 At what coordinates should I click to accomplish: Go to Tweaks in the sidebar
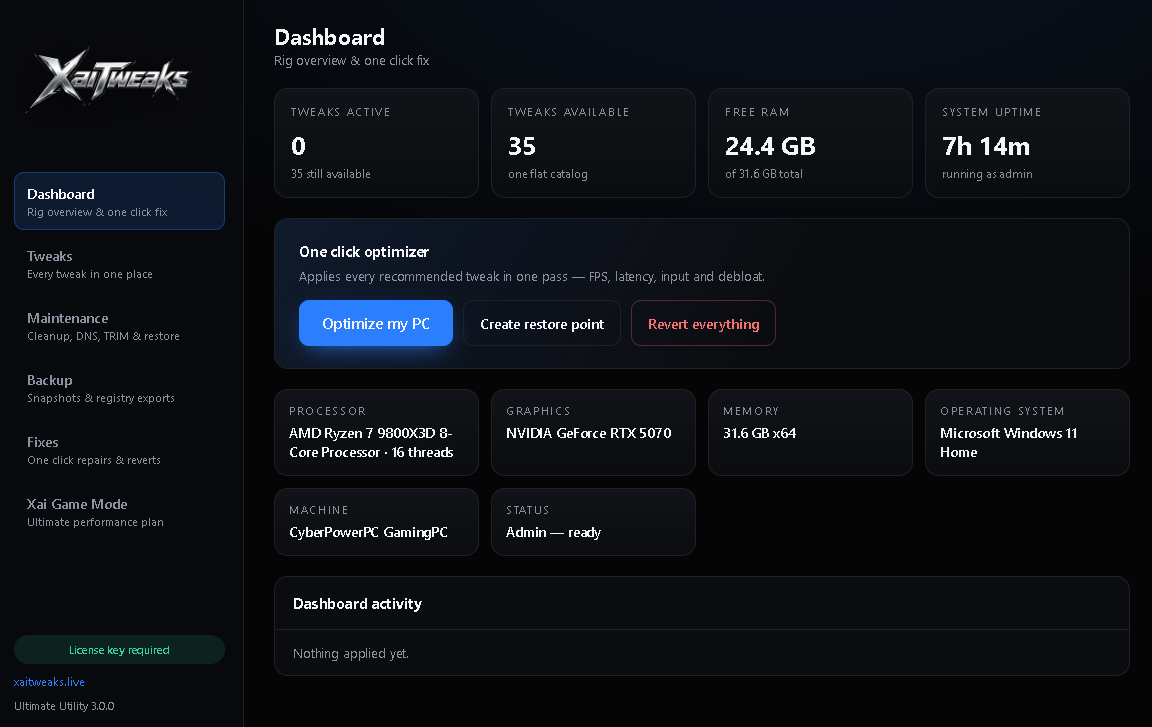(x=119, y=264)
